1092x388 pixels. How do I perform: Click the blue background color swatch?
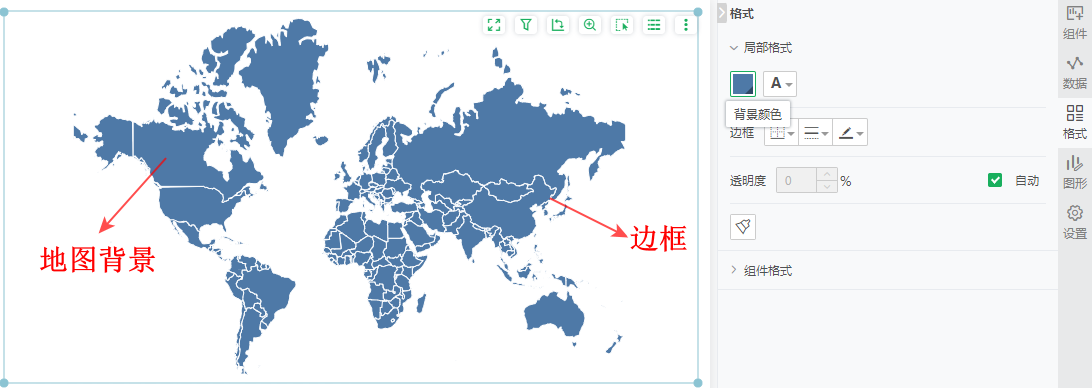point(743,84)
